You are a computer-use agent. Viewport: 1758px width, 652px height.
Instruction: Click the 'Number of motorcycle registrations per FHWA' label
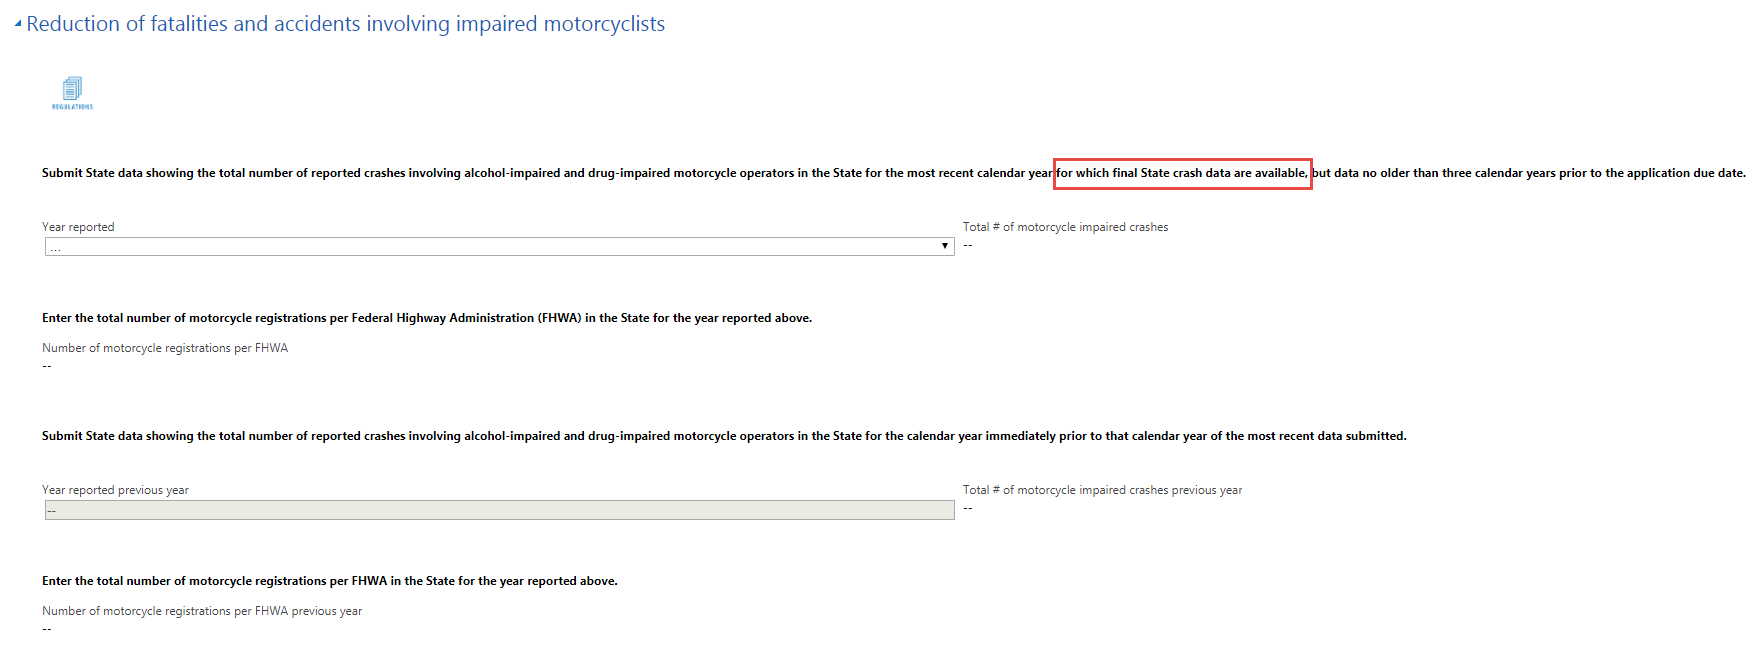[165, 348]
